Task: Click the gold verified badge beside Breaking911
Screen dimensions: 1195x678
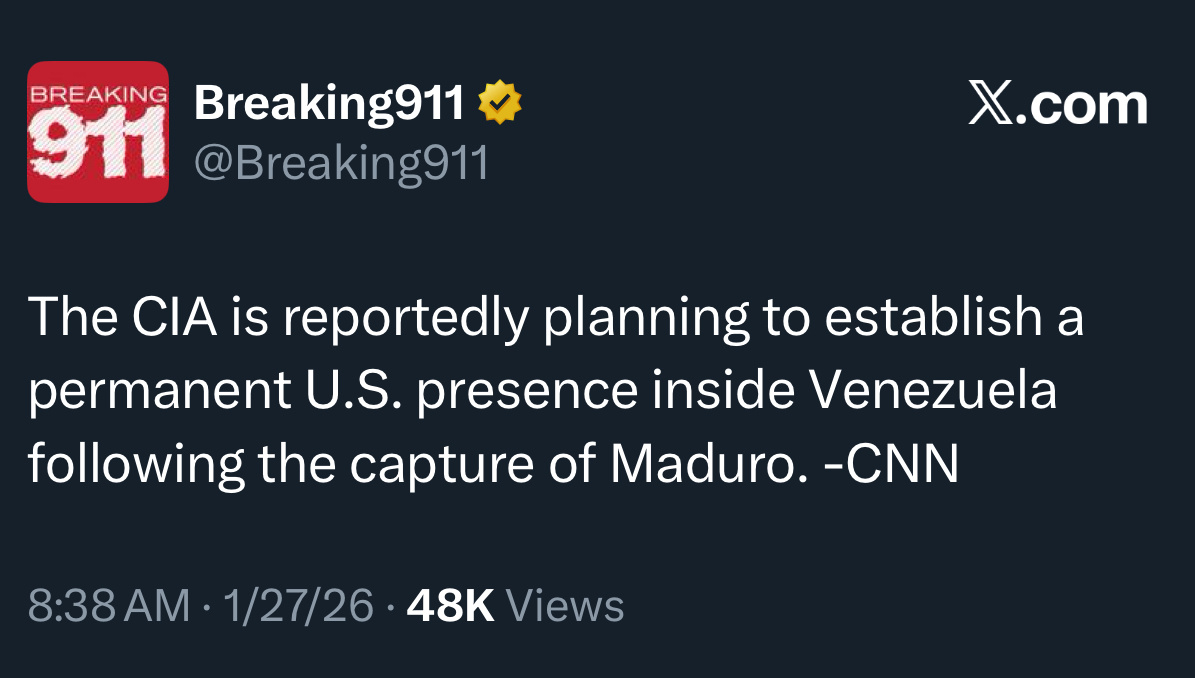Action: (x=501, y=103)
